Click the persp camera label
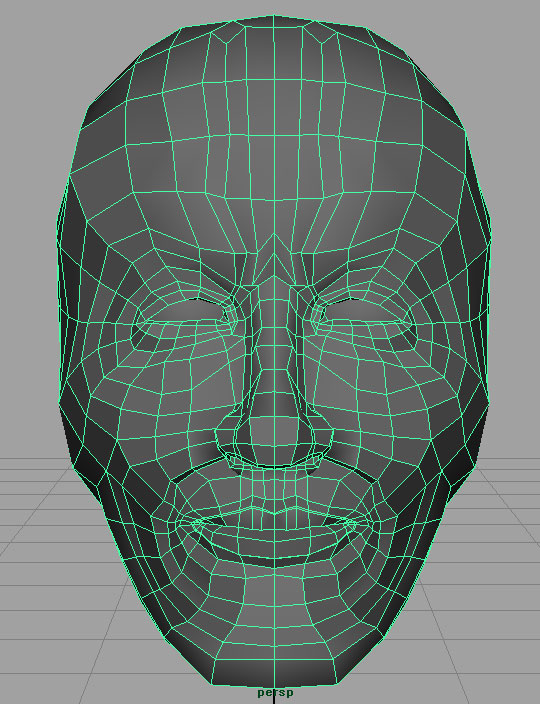 [276, 693]
